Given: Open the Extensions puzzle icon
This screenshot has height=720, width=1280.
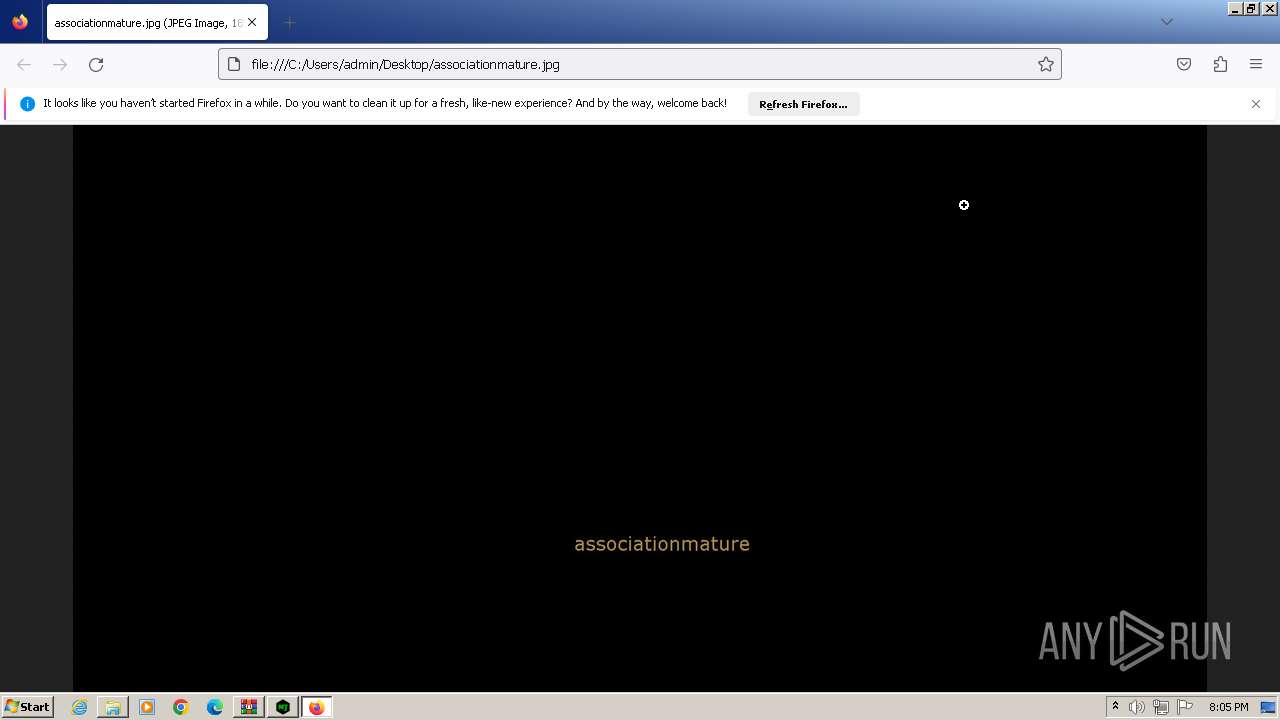Looking at the screenshot, I should [x=1220, y=64].
